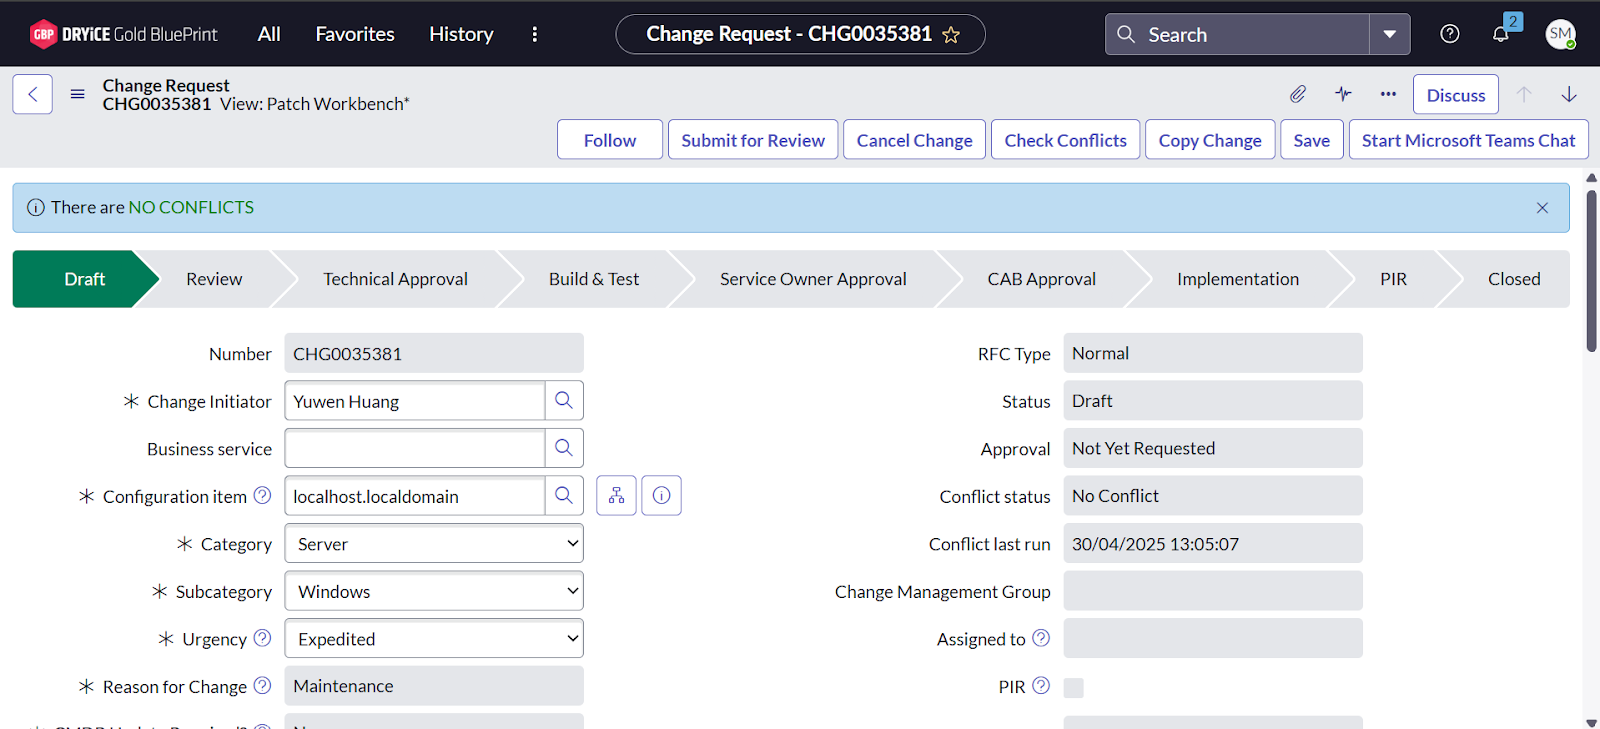Open the History menu
The image size is (1600, 729).
click(x=461, y=34)
